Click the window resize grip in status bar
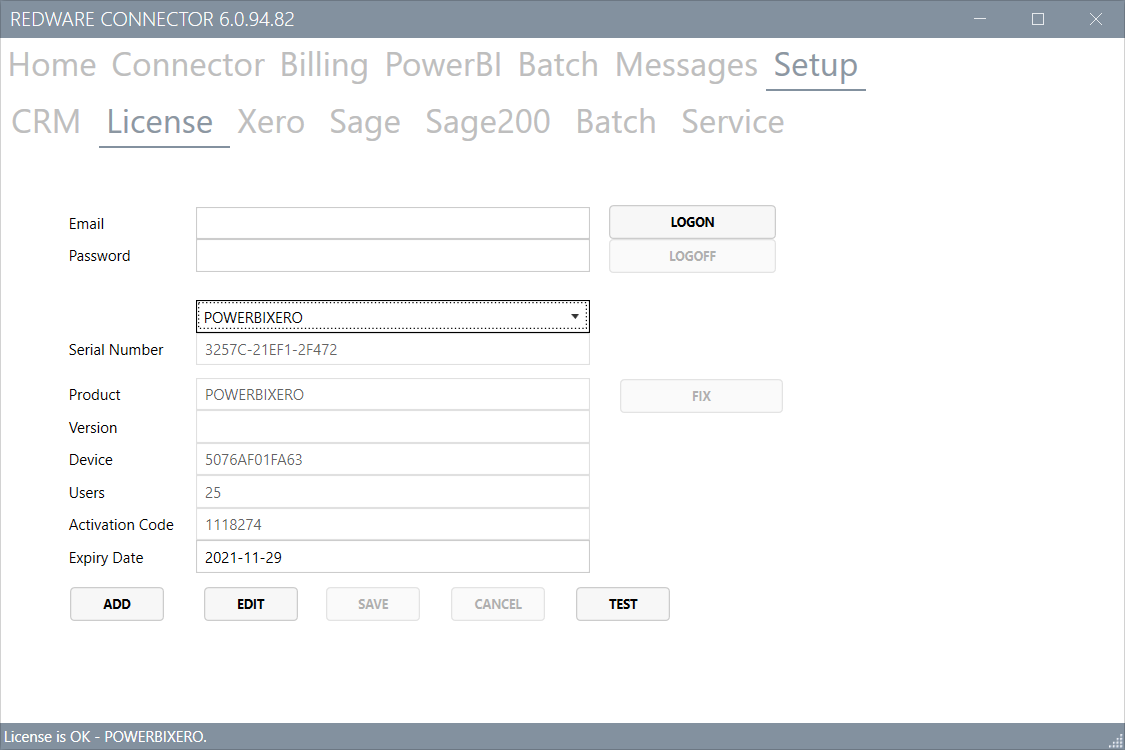Image resolution: width=1125 pixels, height=750 pixels. coord(1116,741)
